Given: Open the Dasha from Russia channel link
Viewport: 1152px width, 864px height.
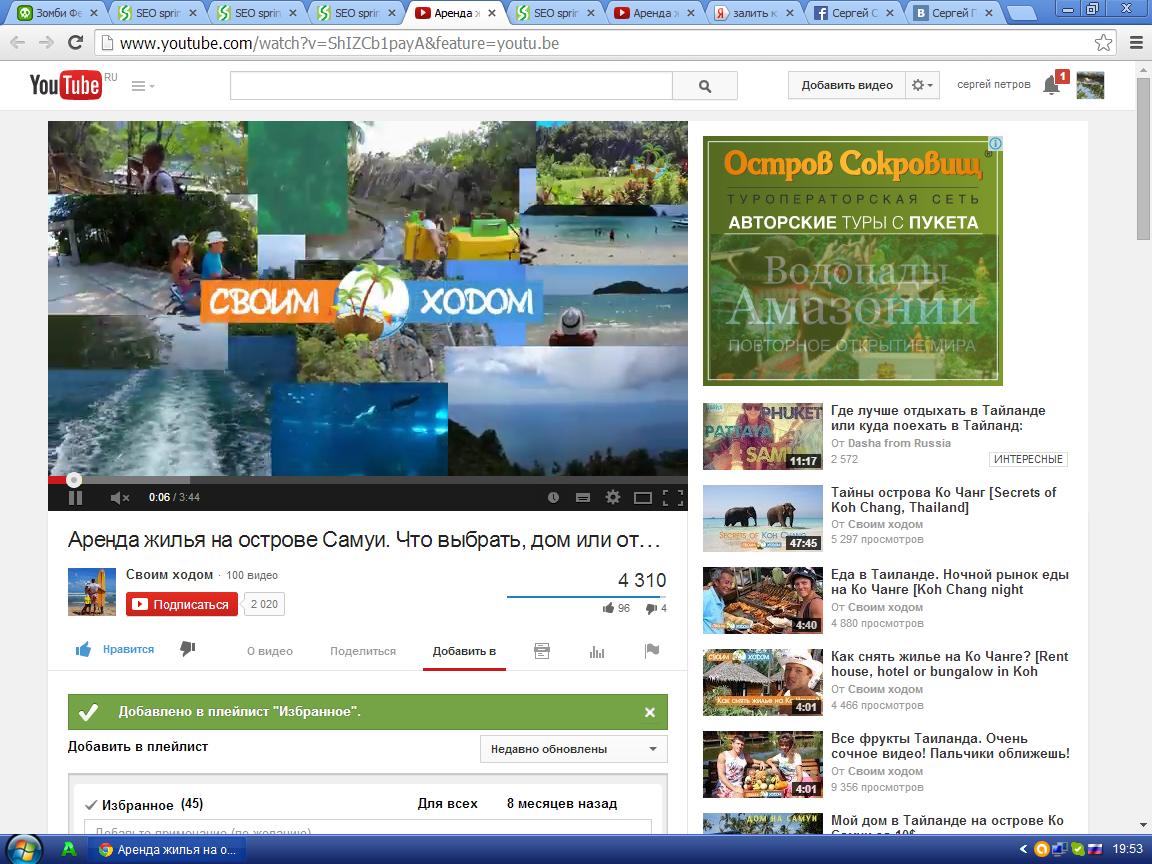Looking at the screenshot, I should point(899,443).
